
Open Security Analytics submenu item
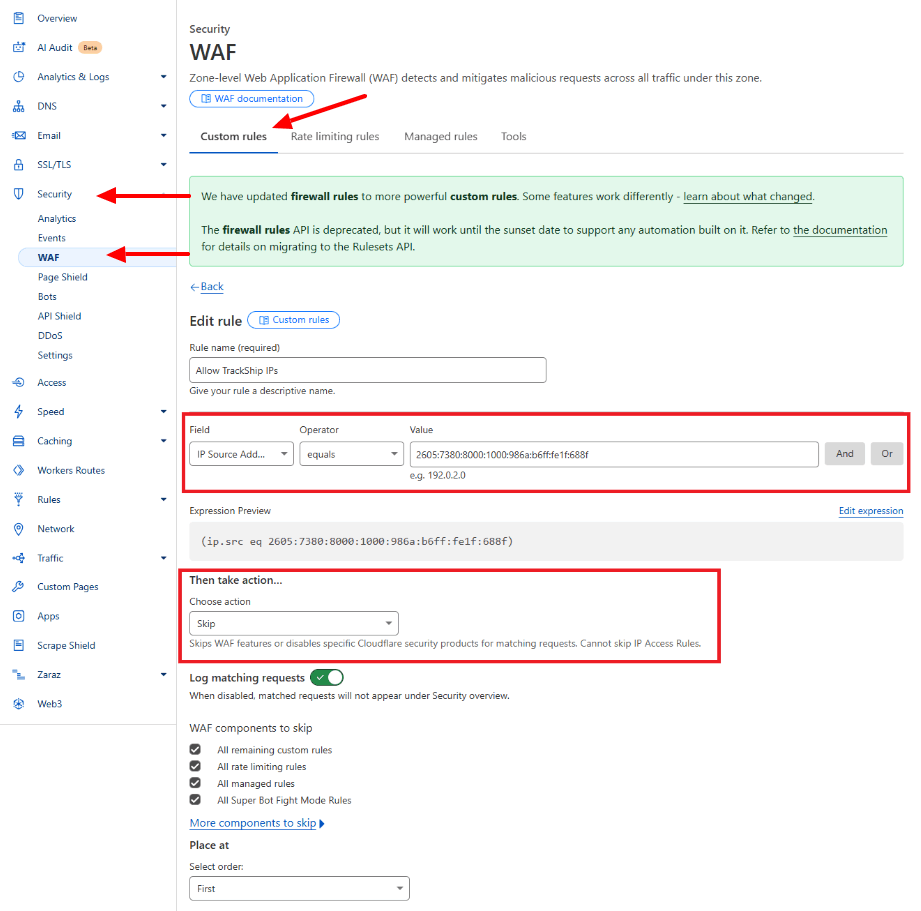click(x=57, y=218)
